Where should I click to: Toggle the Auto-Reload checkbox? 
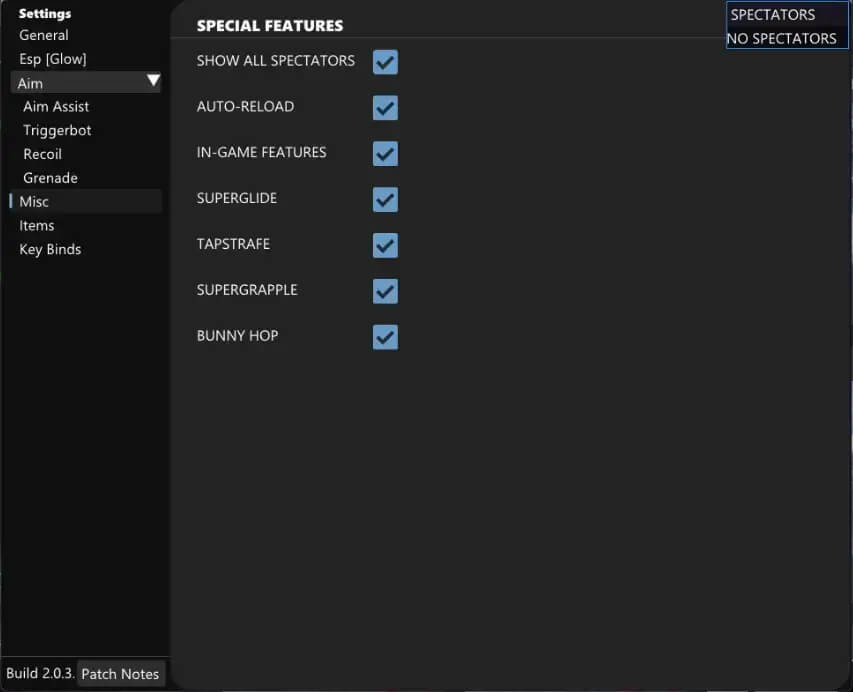385,108
